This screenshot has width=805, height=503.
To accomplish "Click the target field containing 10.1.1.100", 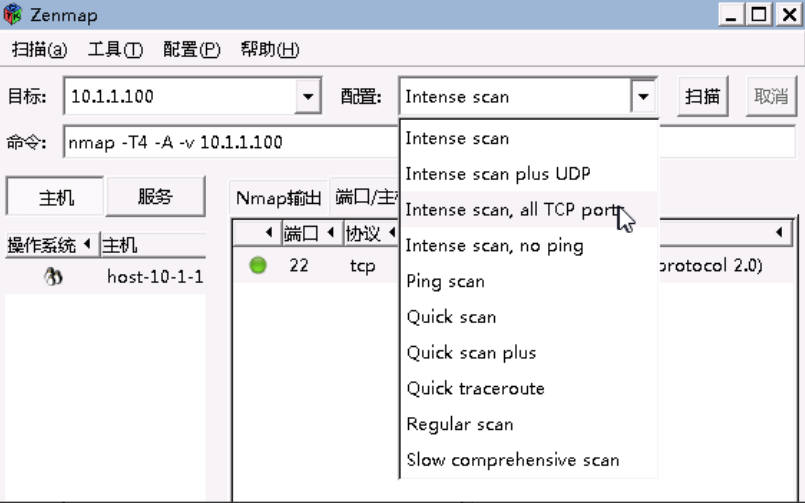I will [x=180, y=96].
